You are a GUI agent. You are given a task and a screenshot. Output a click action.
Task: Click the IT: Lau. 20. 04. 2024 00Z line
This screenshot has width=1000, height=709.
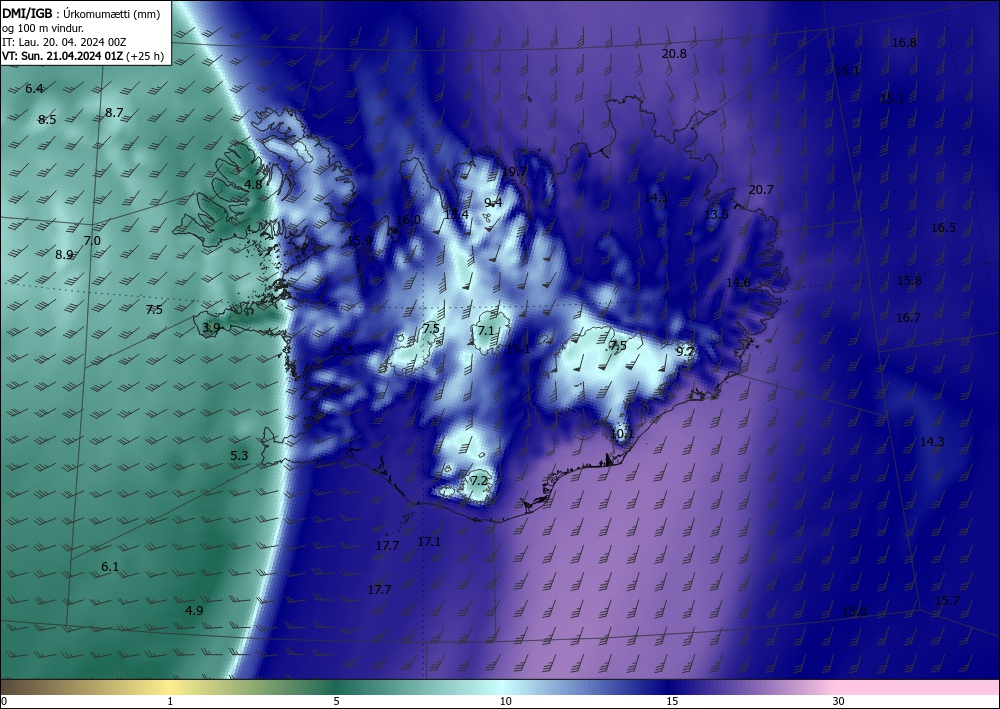64,41
